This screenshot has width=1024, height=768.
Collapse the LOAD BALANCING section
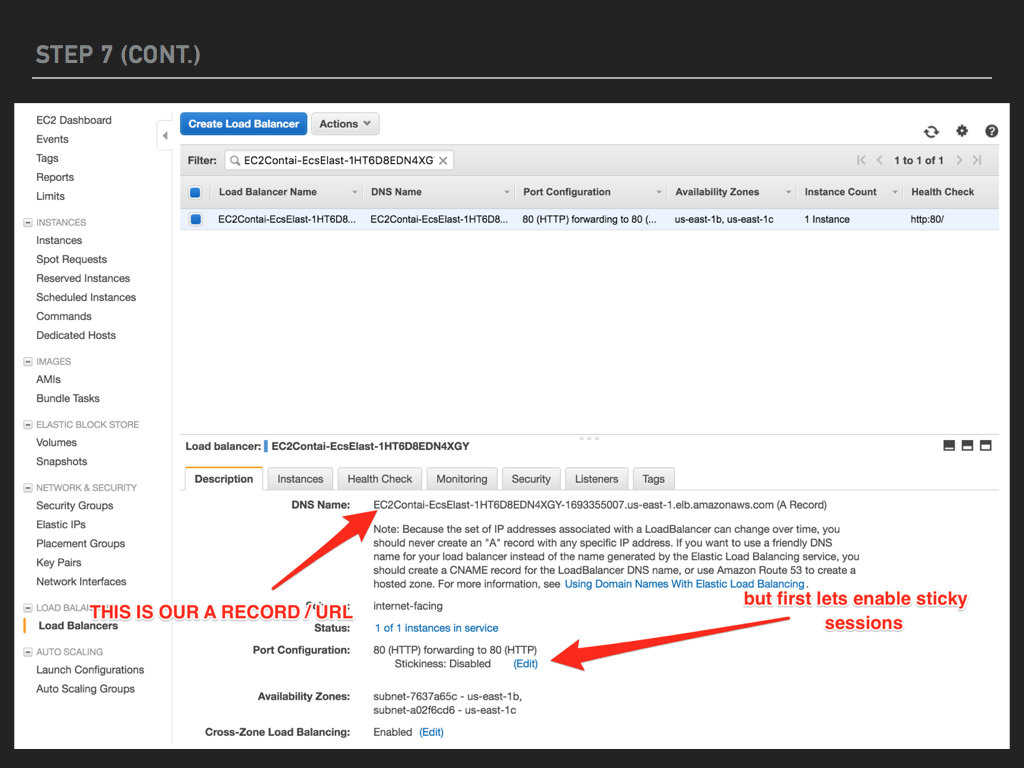[x=27, y=607]
